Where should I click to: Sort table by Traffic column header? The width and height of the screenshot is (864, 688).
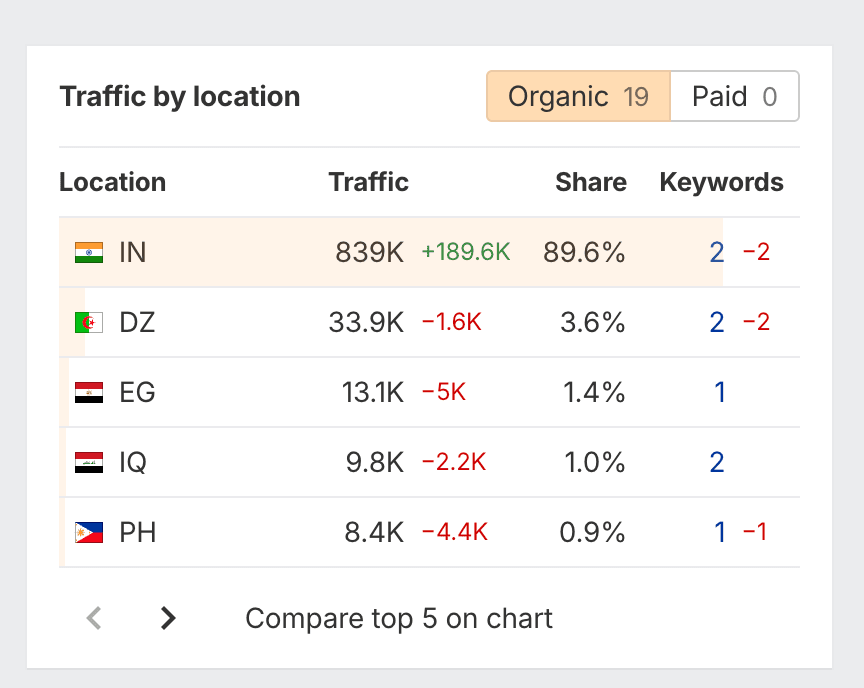pyautogui.click(x=368, y=182)
